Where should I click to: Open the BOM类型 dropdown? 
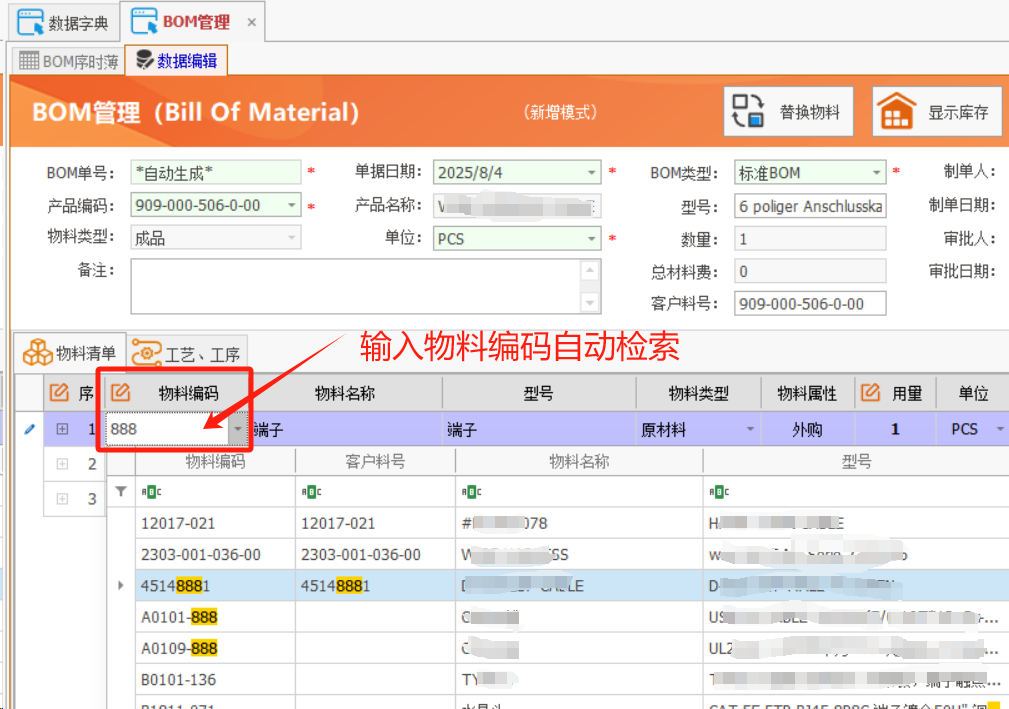[x=876, y=172]
